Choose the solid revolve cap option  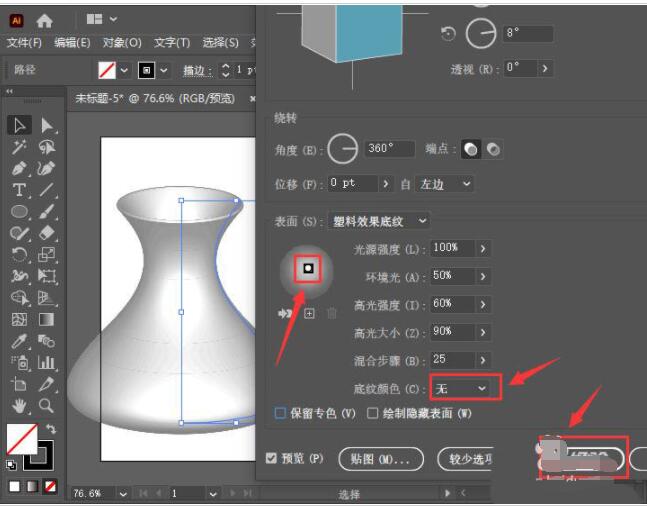point(471,149)
